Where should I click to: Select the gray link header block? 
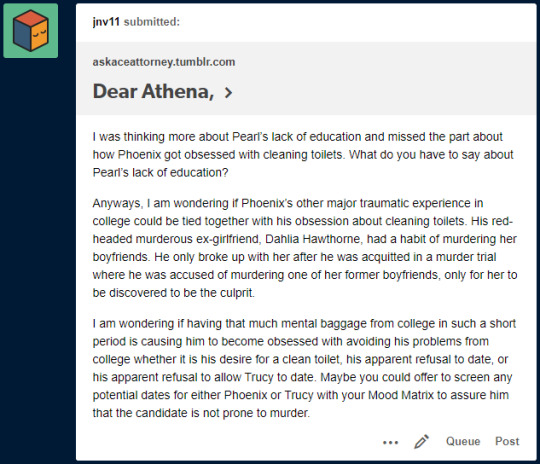click(x=306, y=78)
